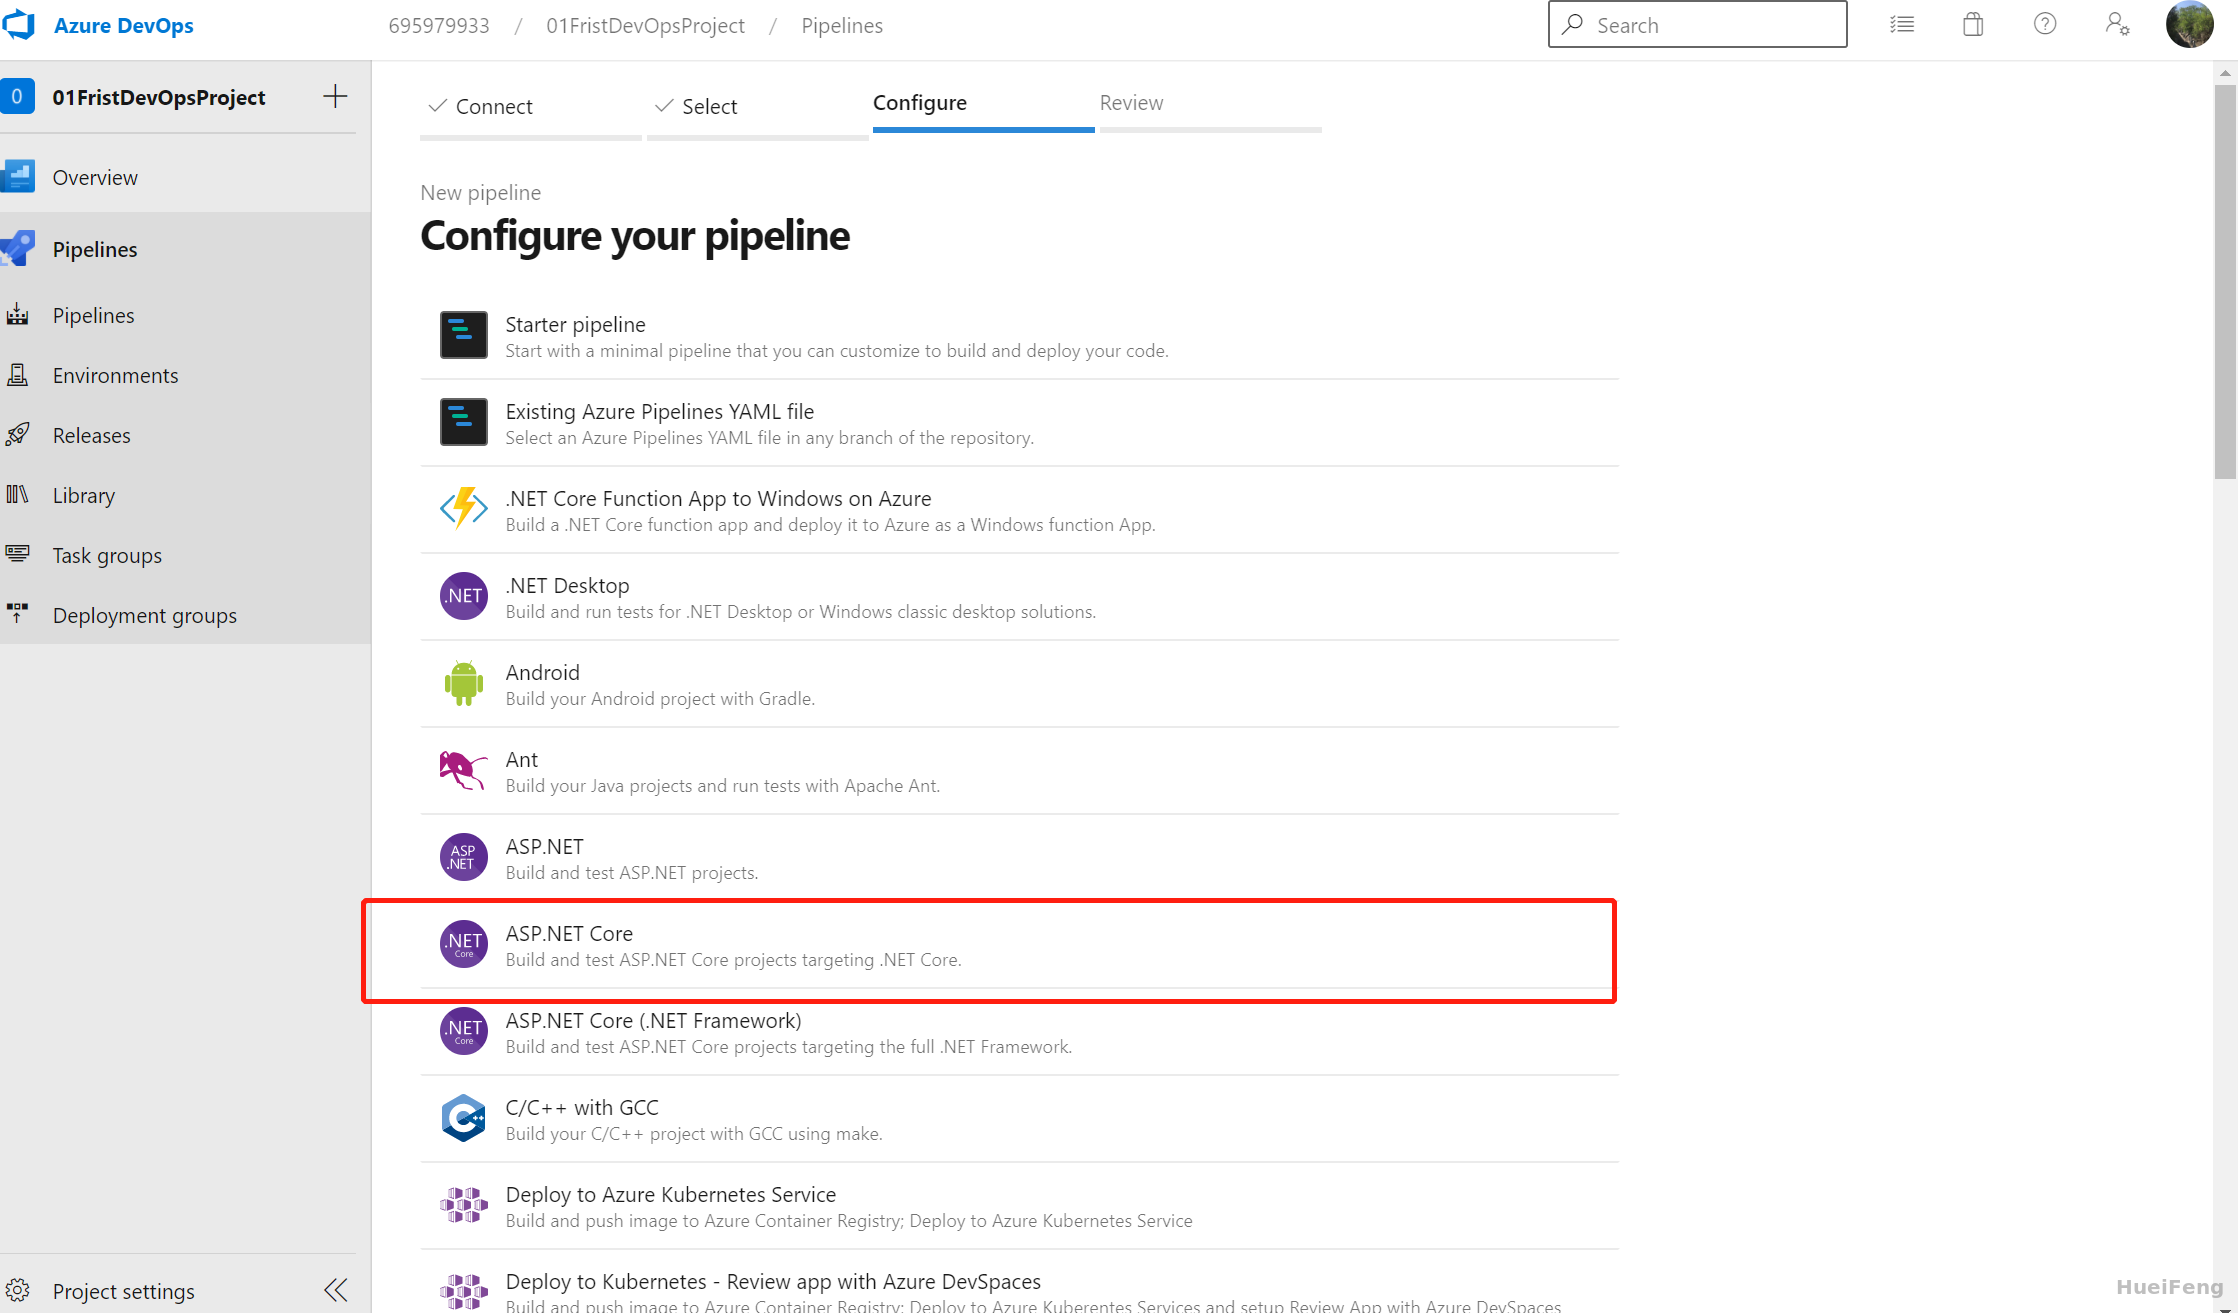Choose the Starter pipeline title

(575, 324)
